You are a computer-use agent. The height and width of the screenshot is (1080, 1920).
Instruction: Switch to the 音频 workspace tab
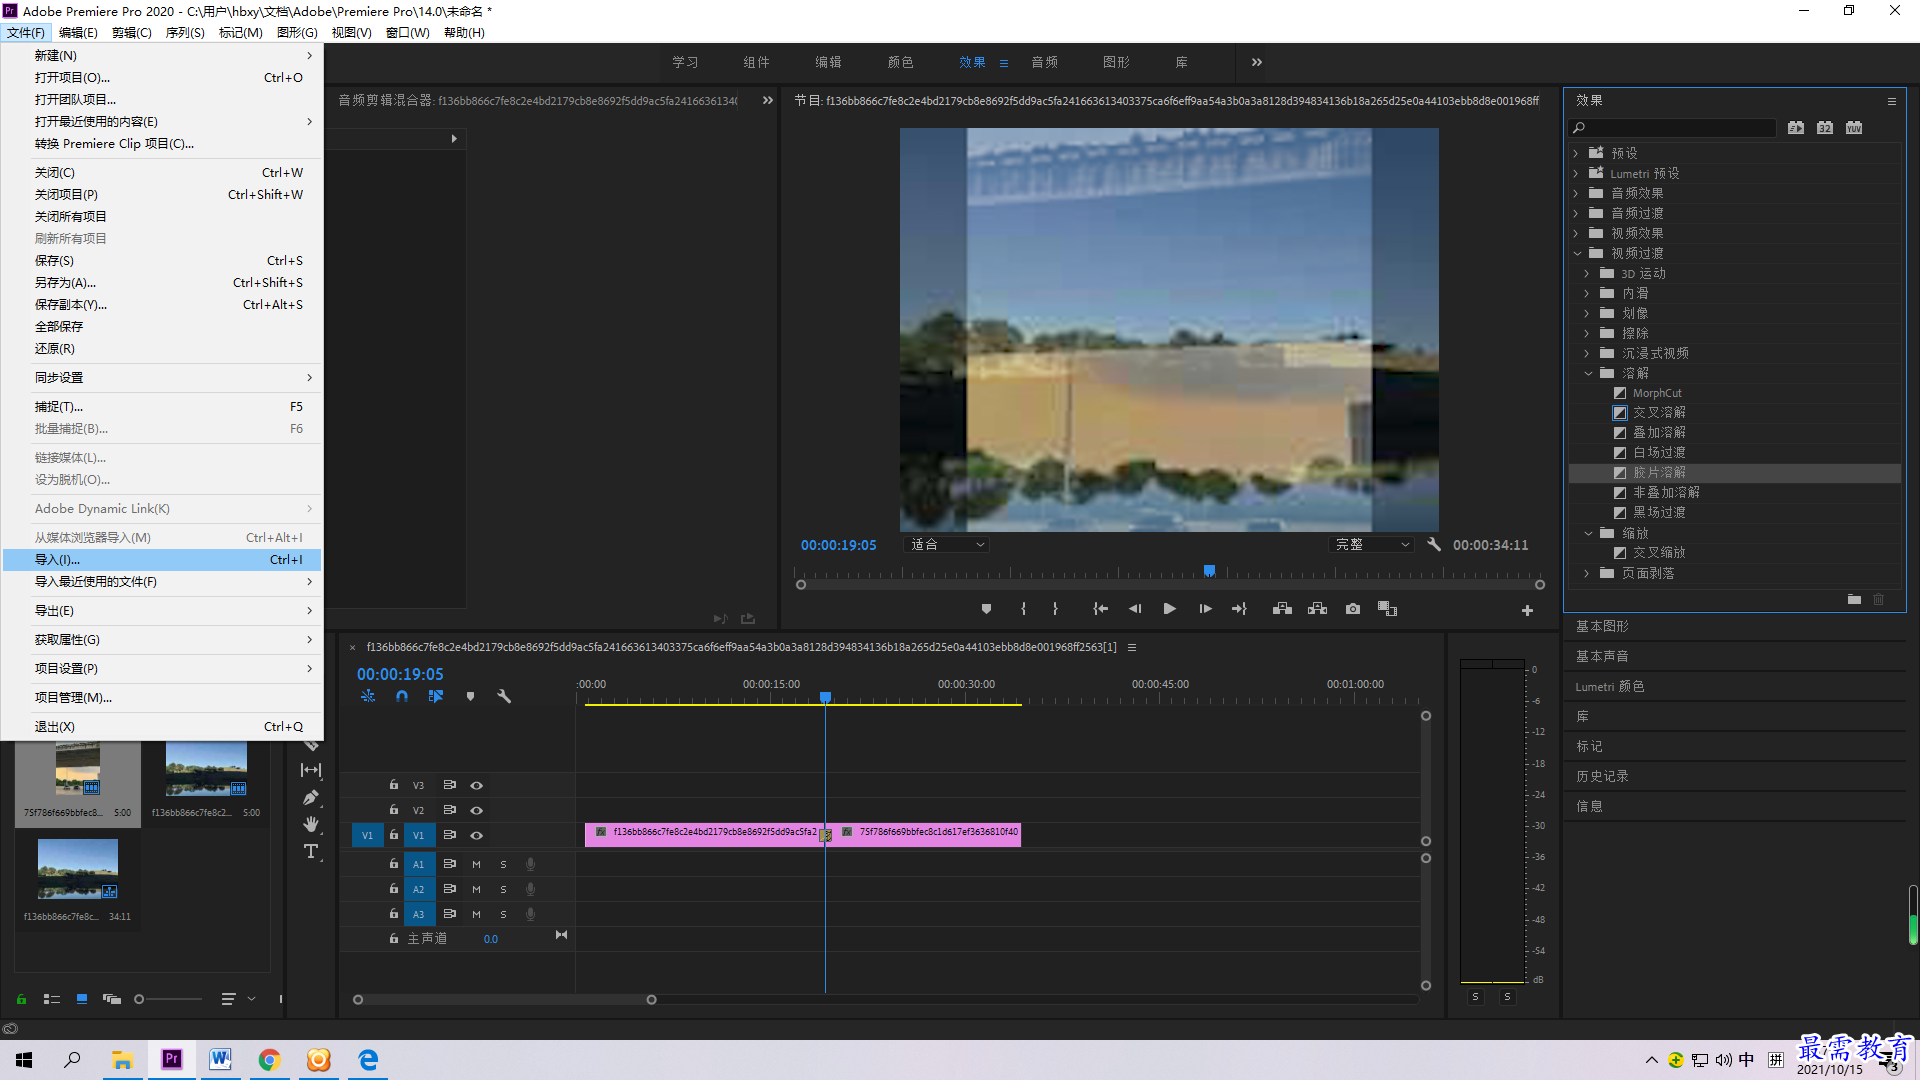[x=1044, y=62]
